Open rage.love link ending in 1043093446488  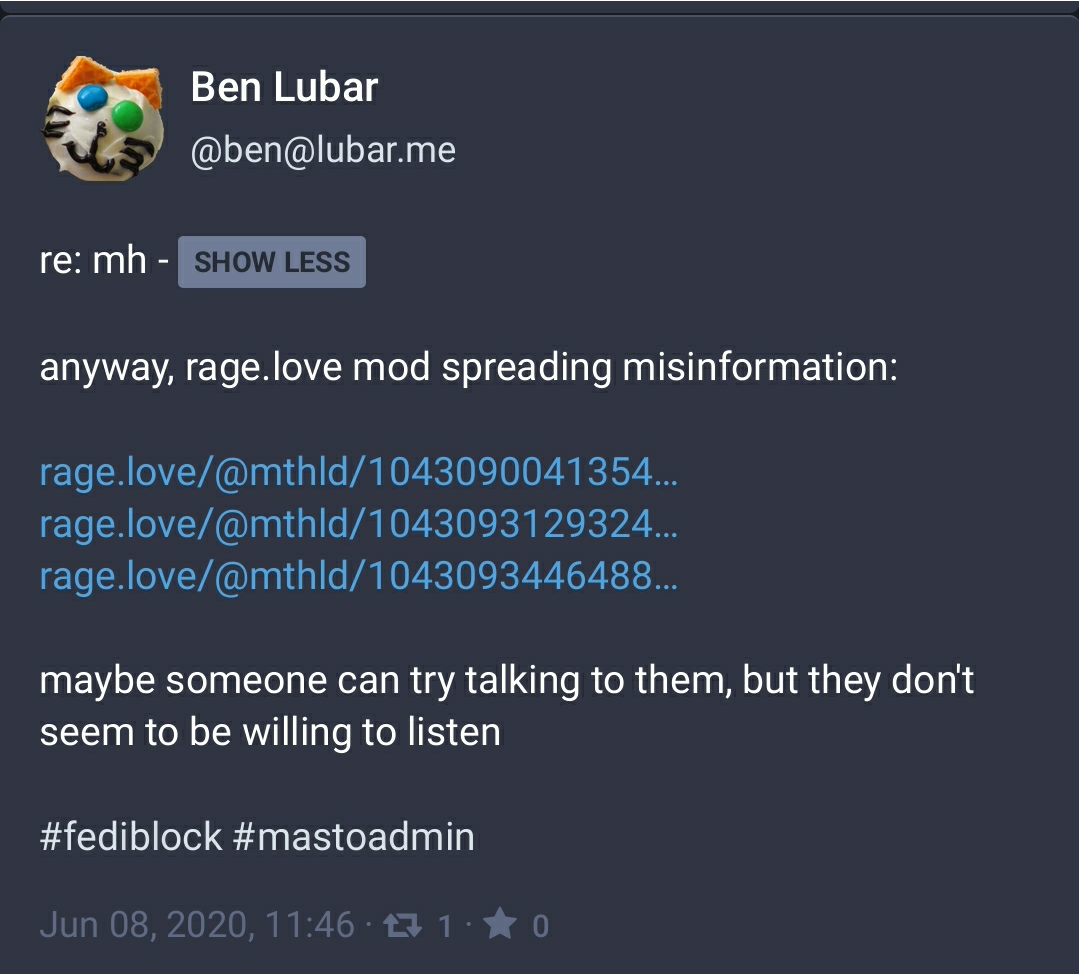(358, 575)
